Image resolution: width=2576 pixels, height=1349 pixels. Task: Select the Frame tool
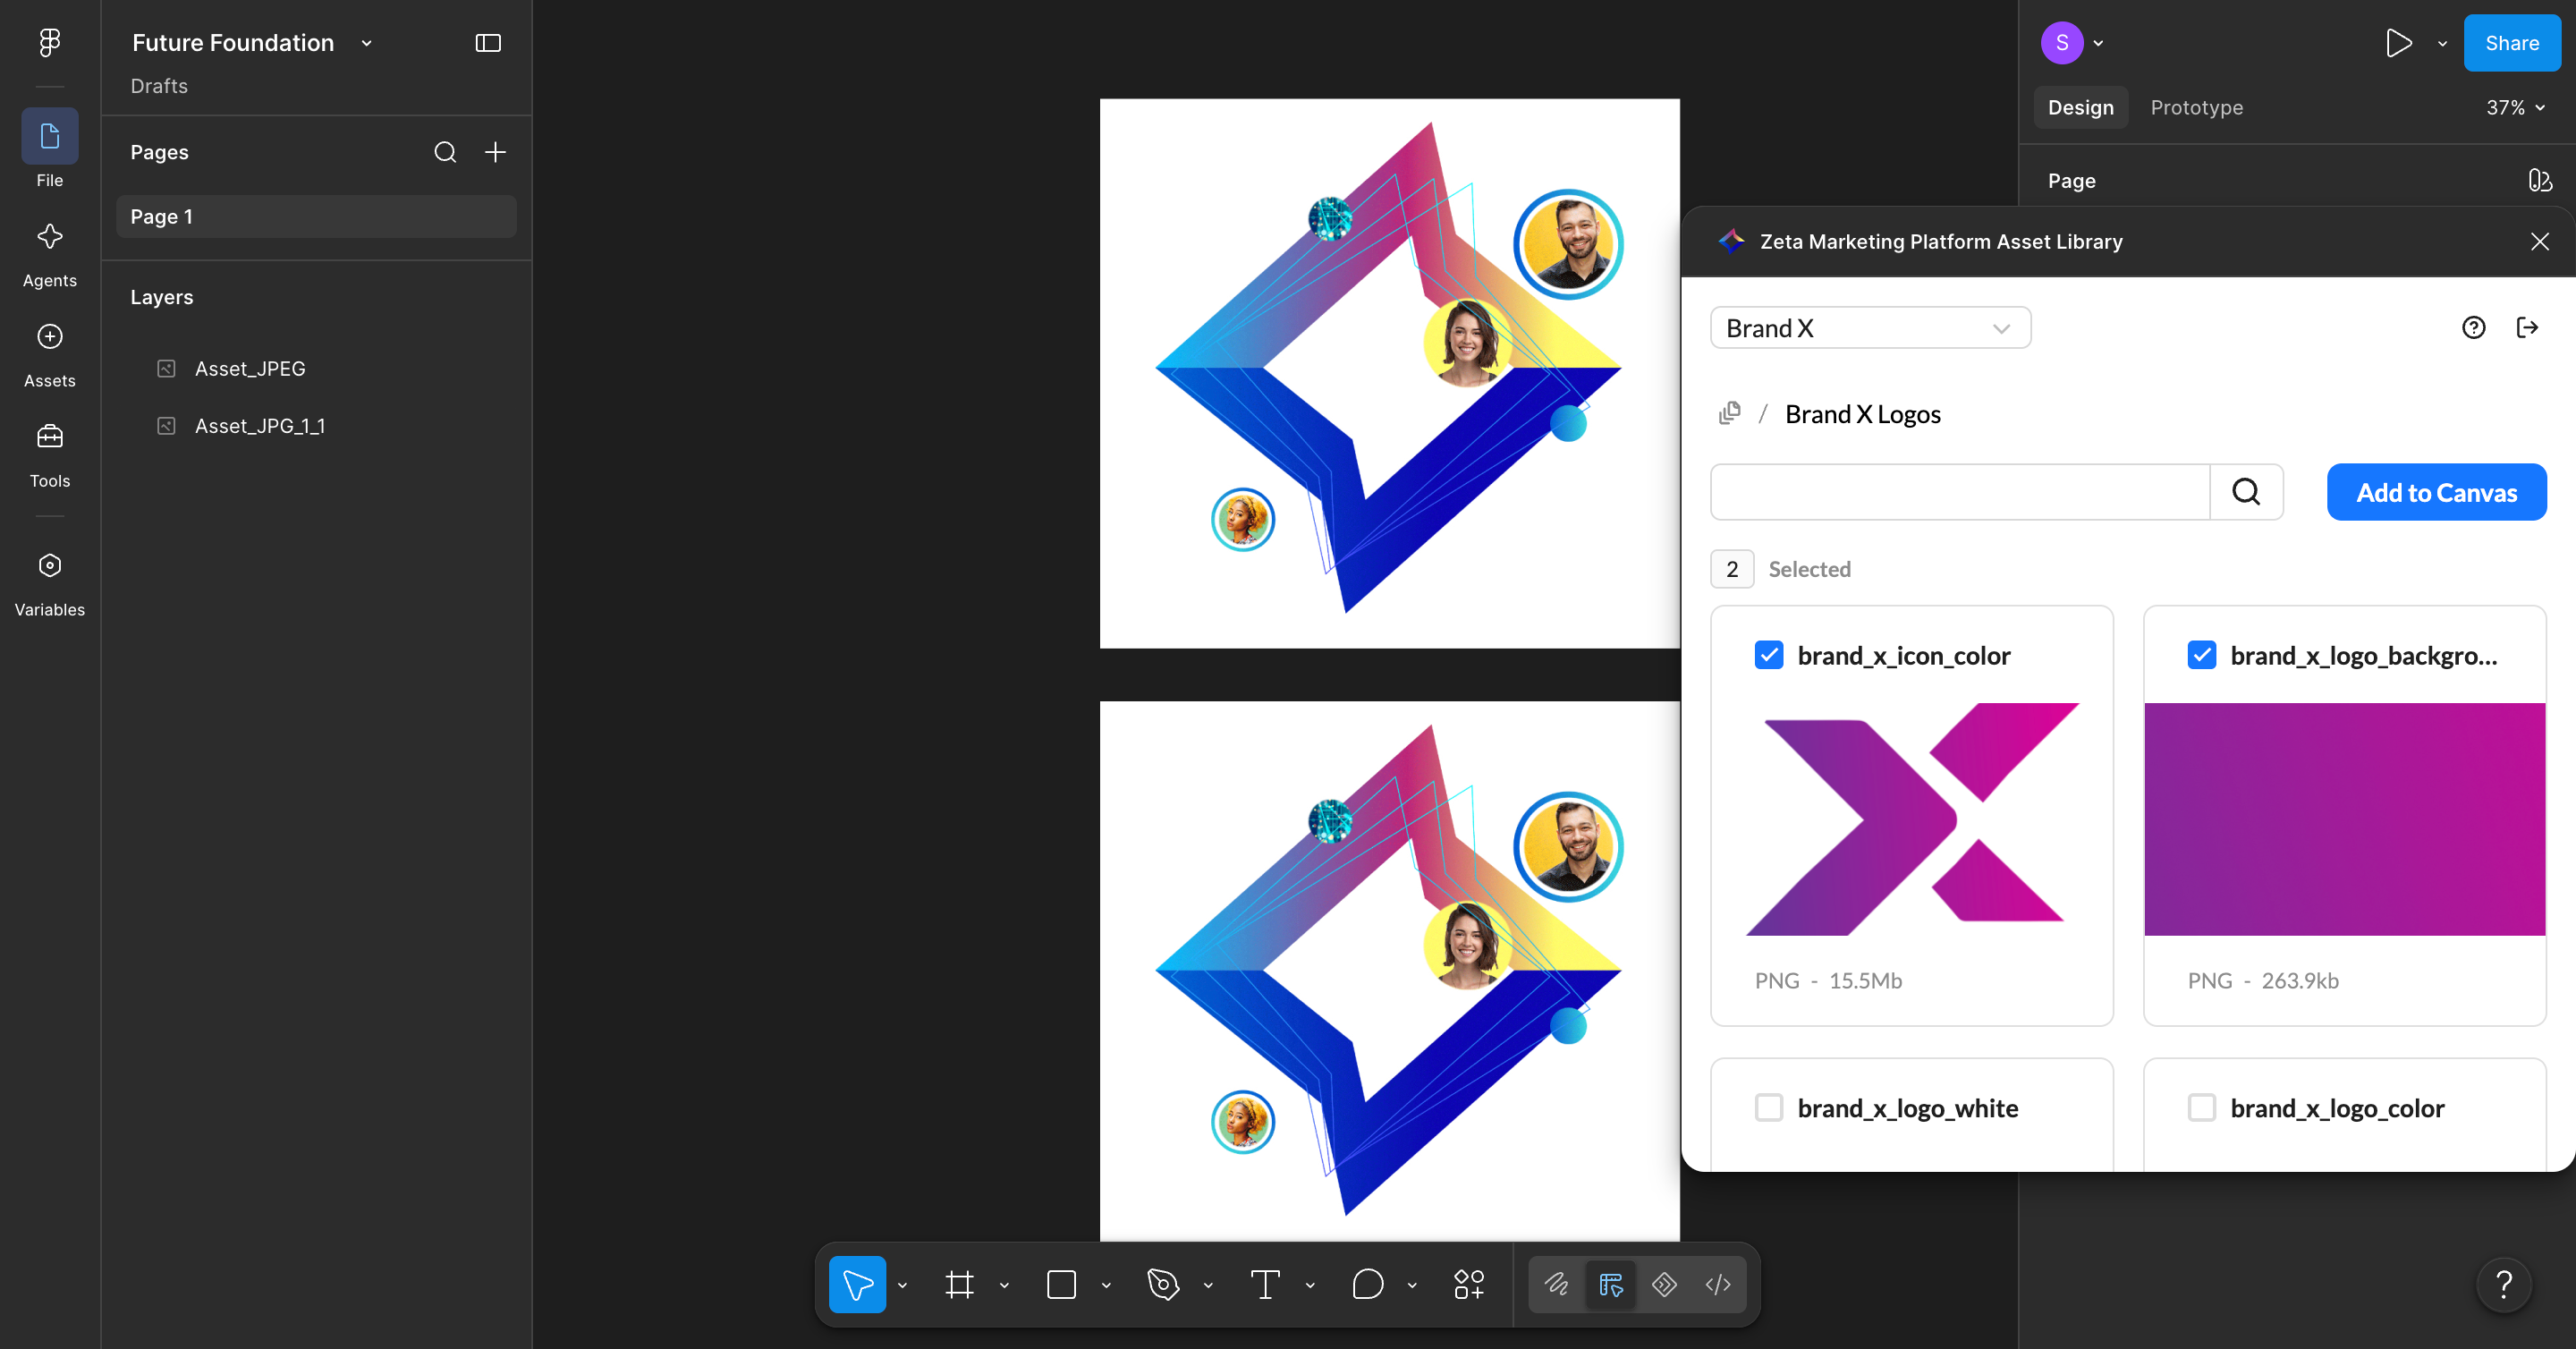pyautogui.click(x=959, y=1284)
